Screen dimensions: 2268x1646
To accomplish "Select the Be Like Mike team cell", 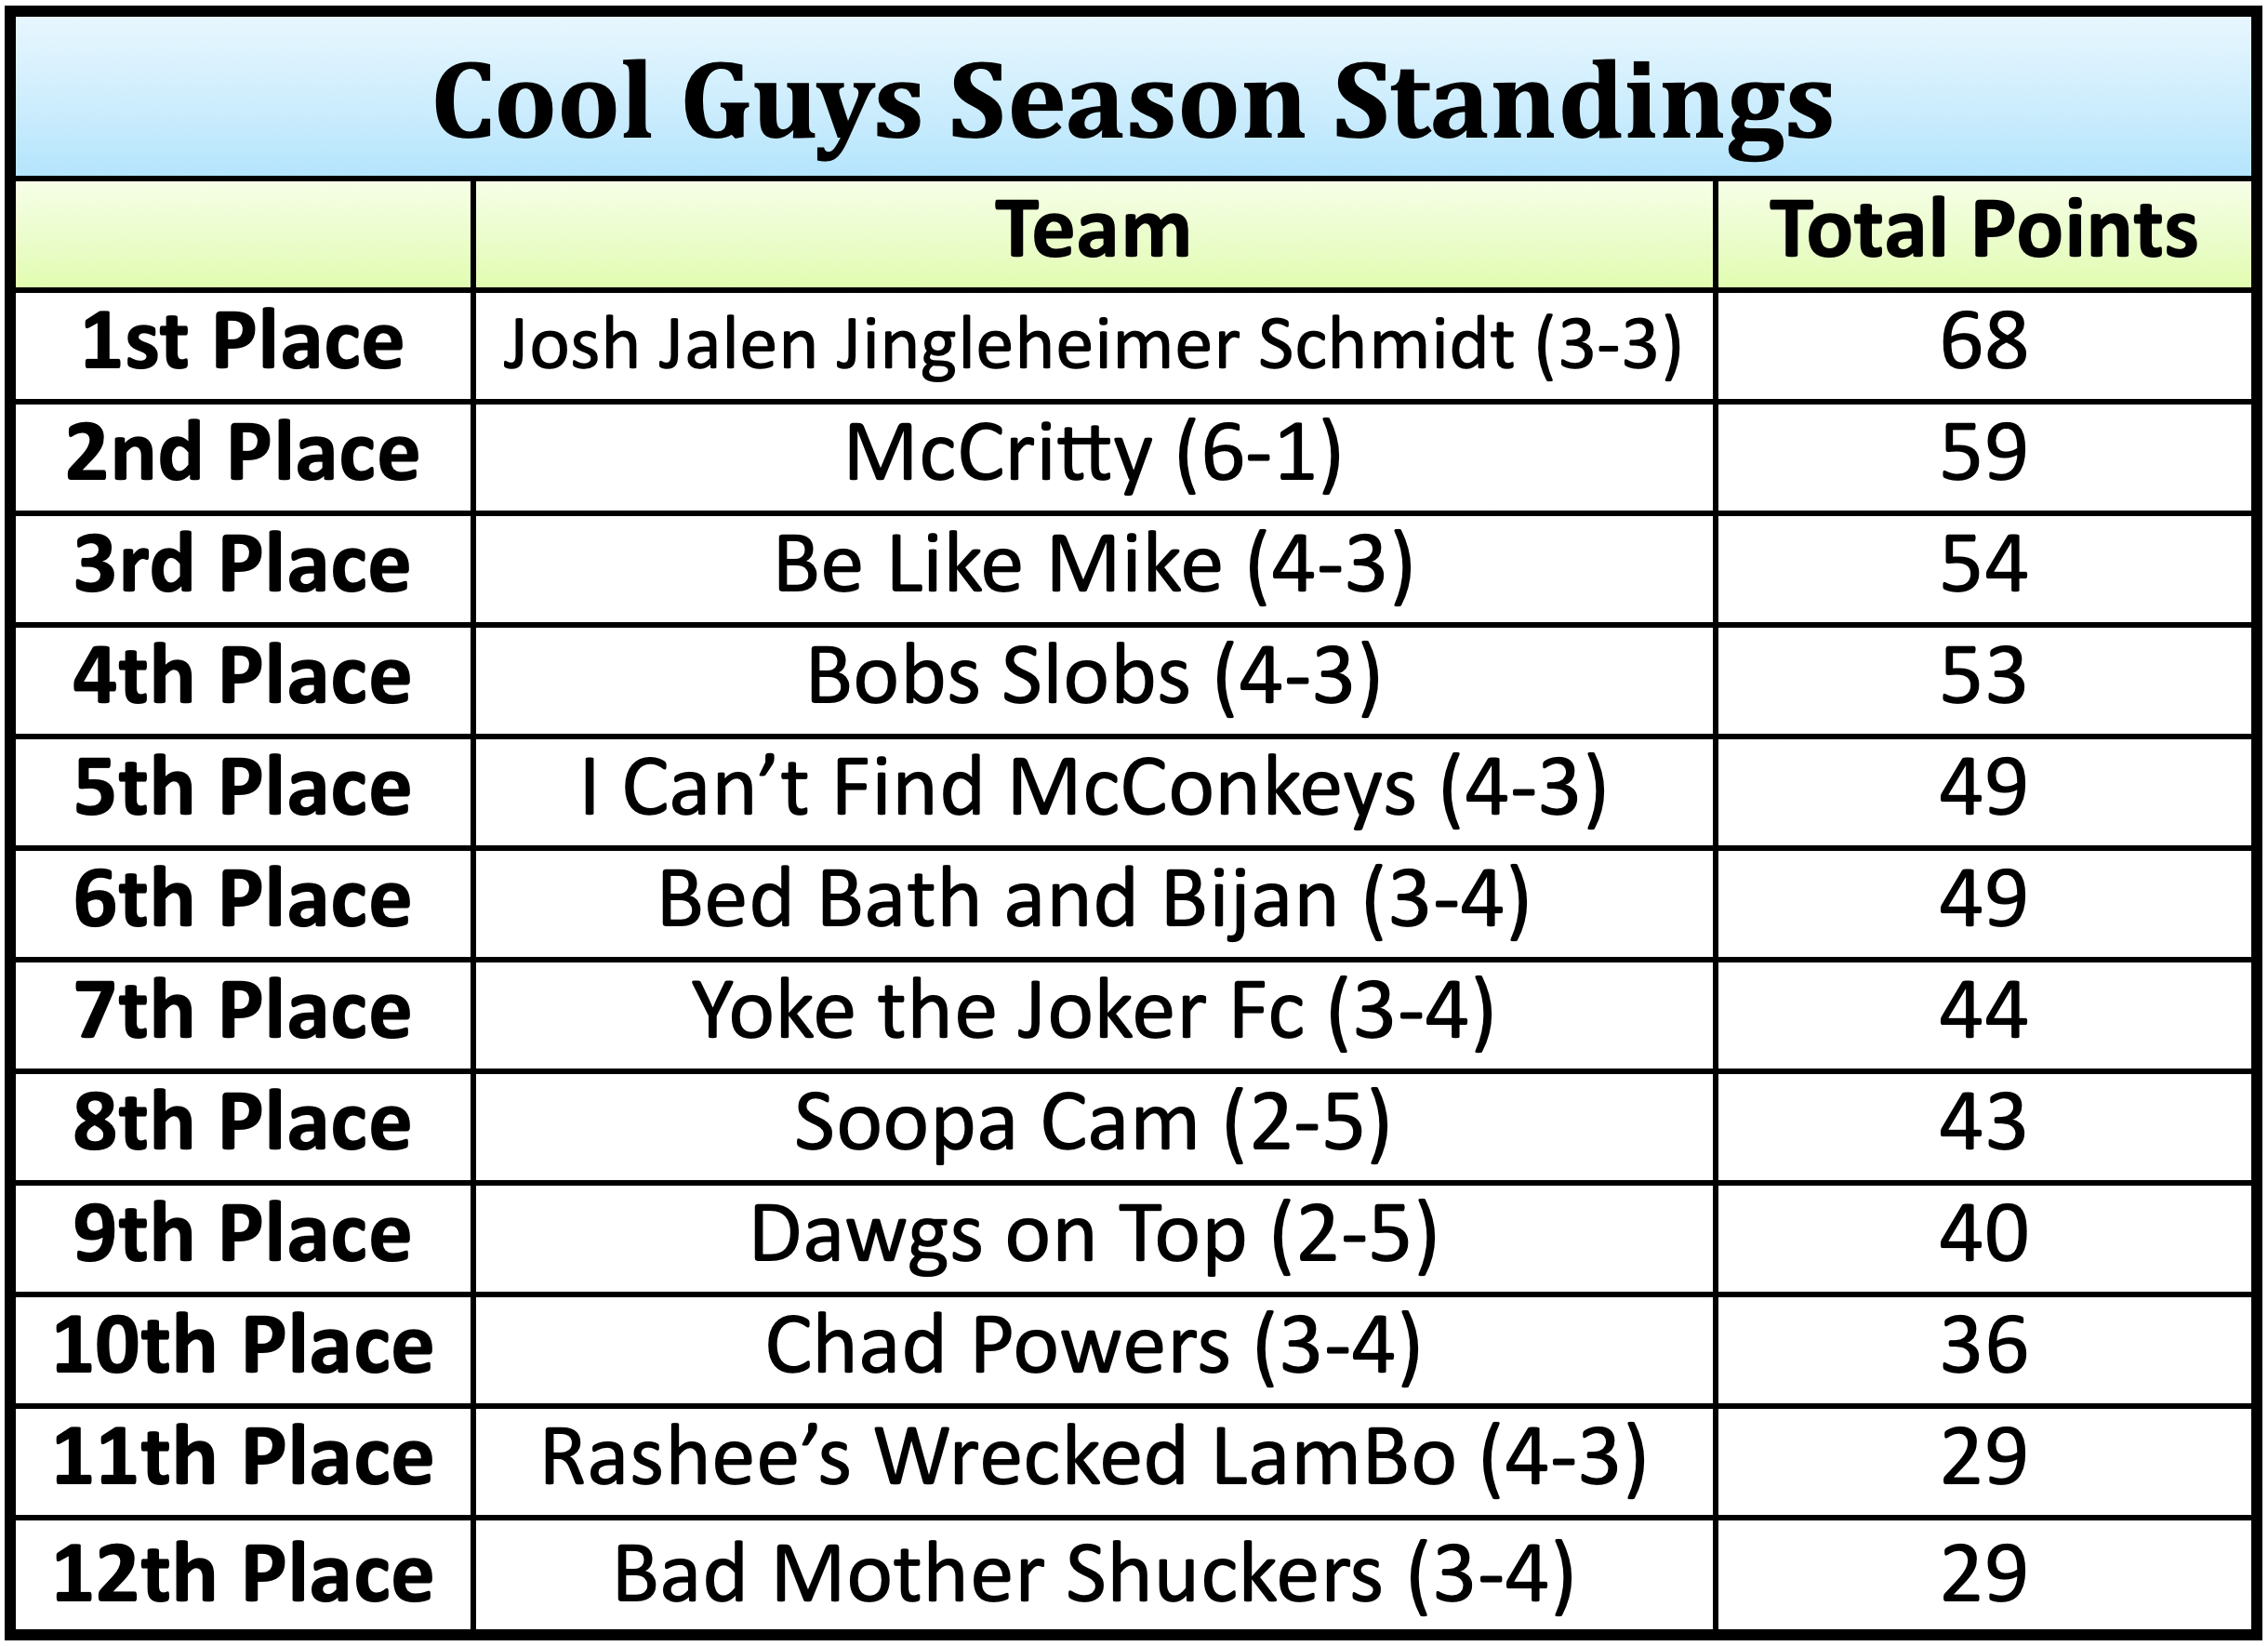I will pos(1093,566).
